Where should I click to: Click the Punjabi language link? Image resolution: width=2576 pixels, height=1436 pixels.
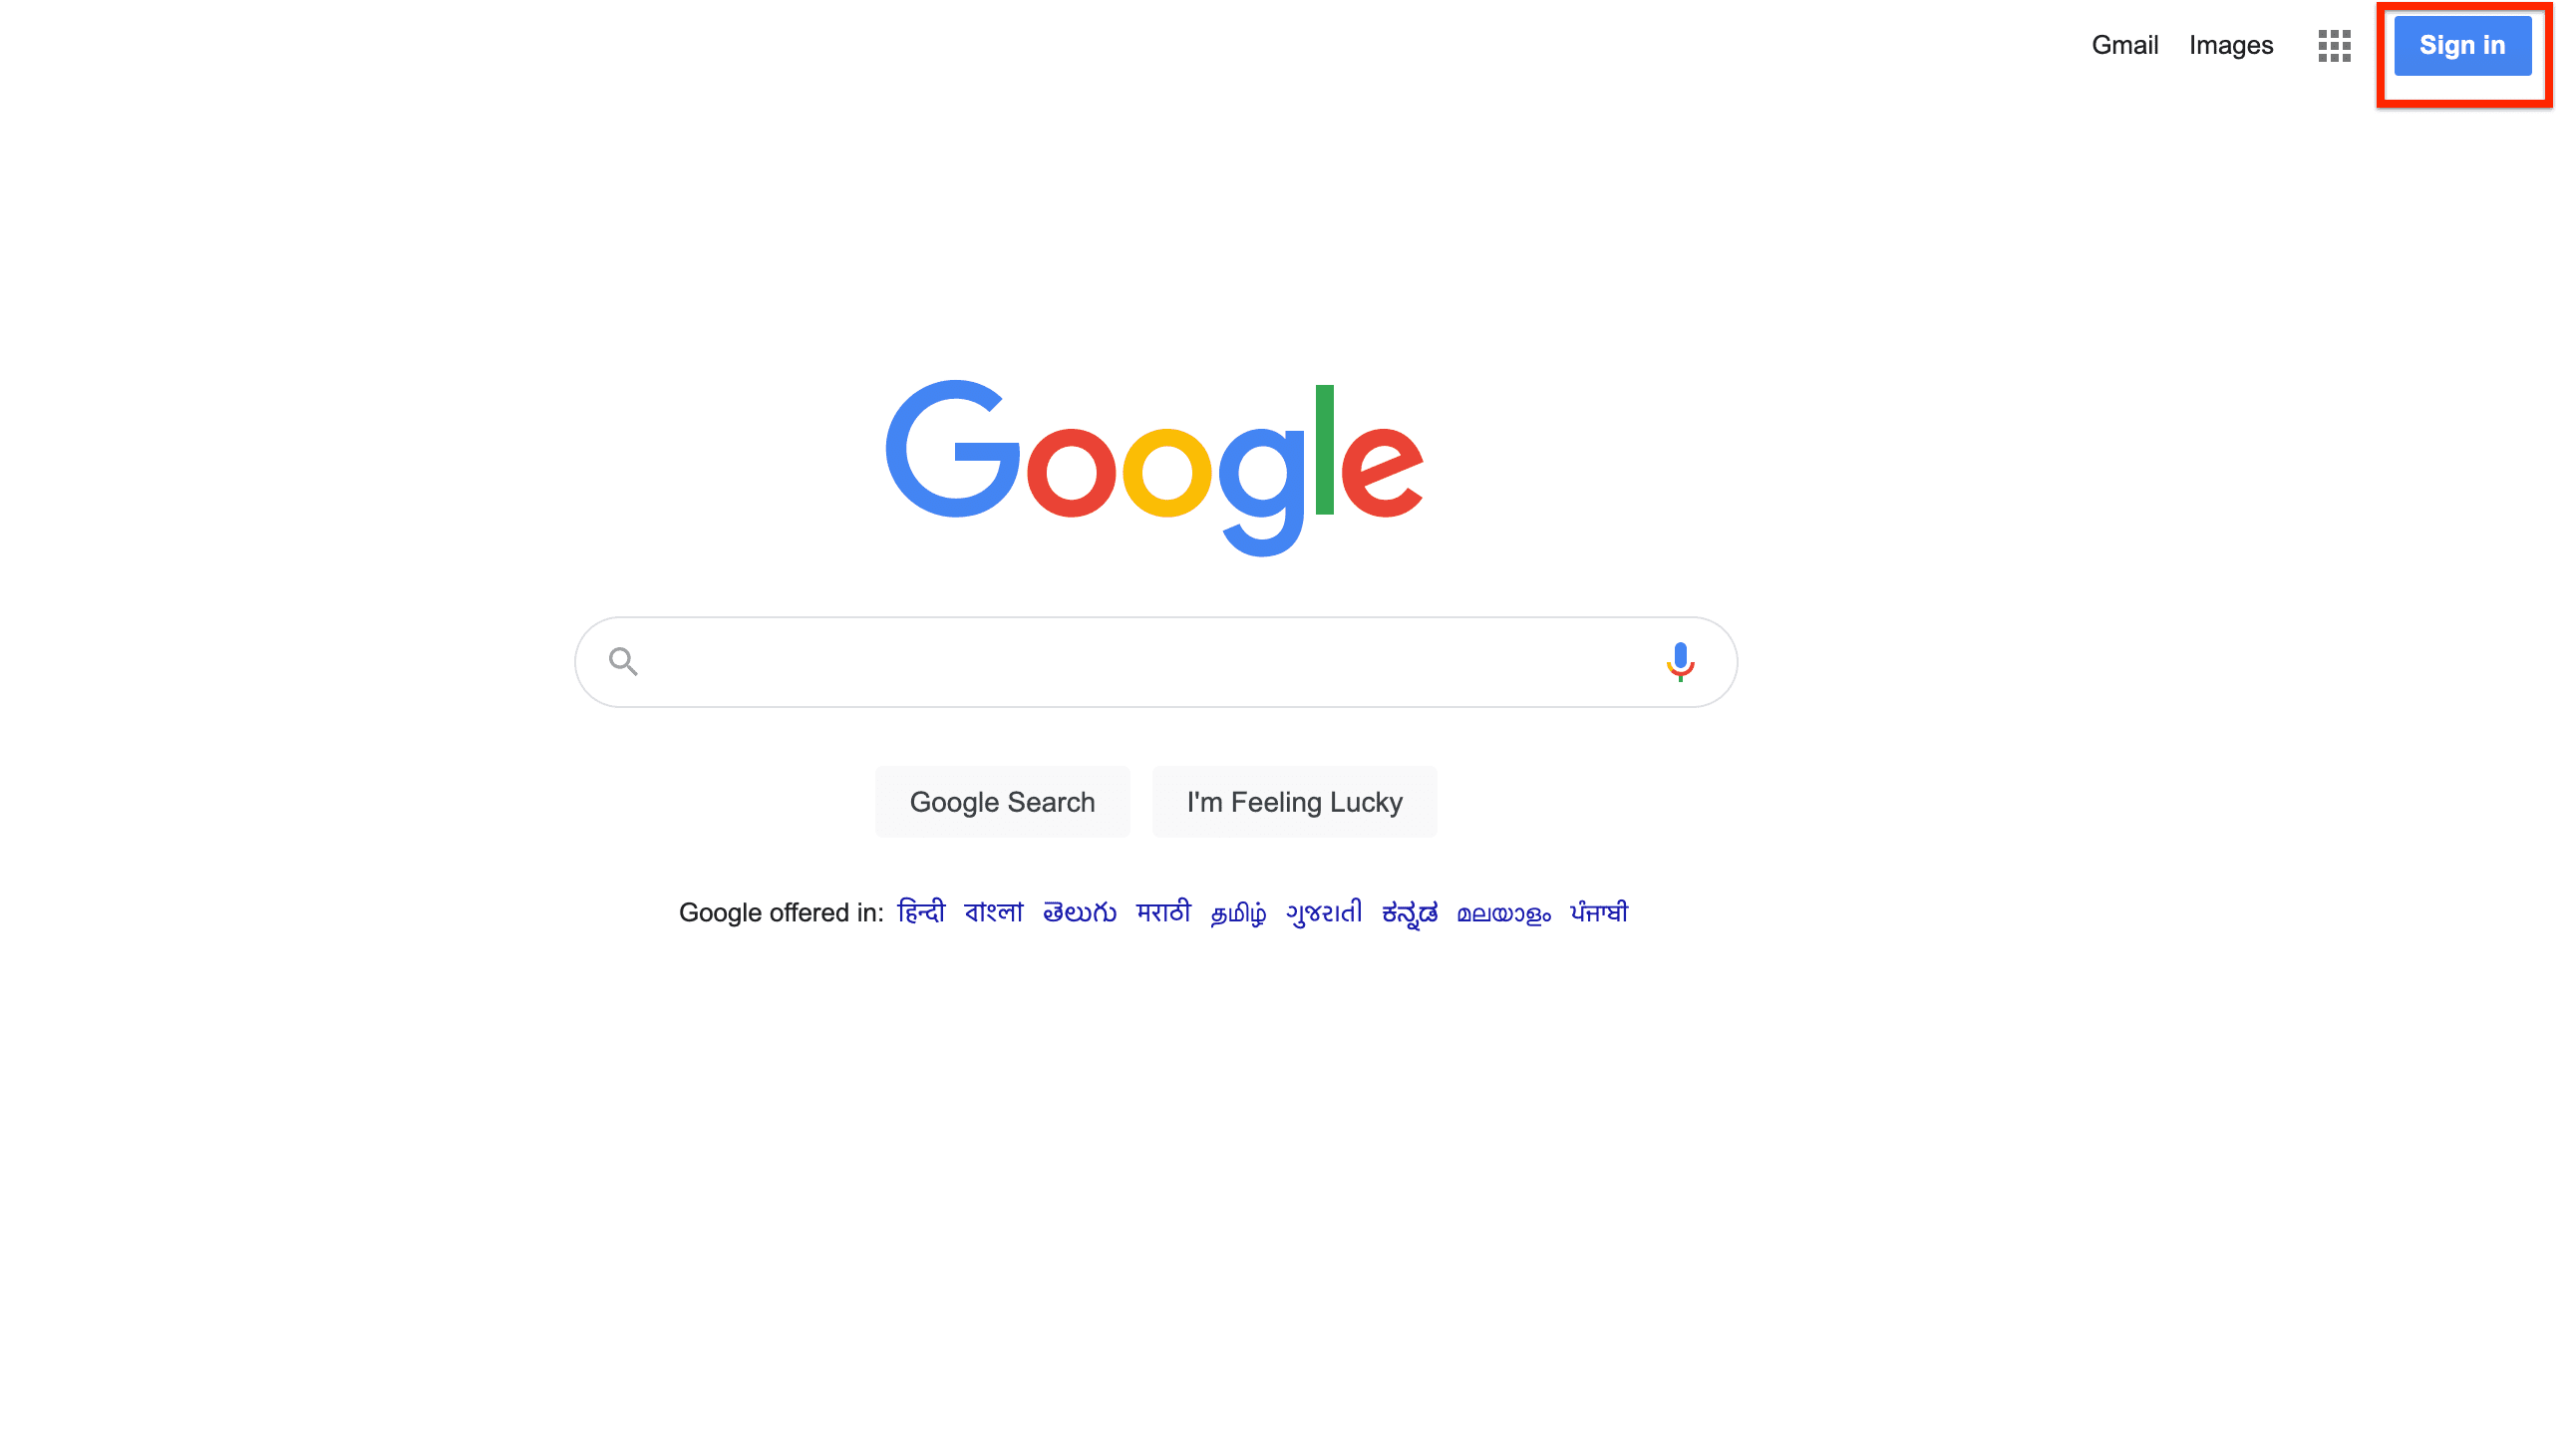(1598, 912)
